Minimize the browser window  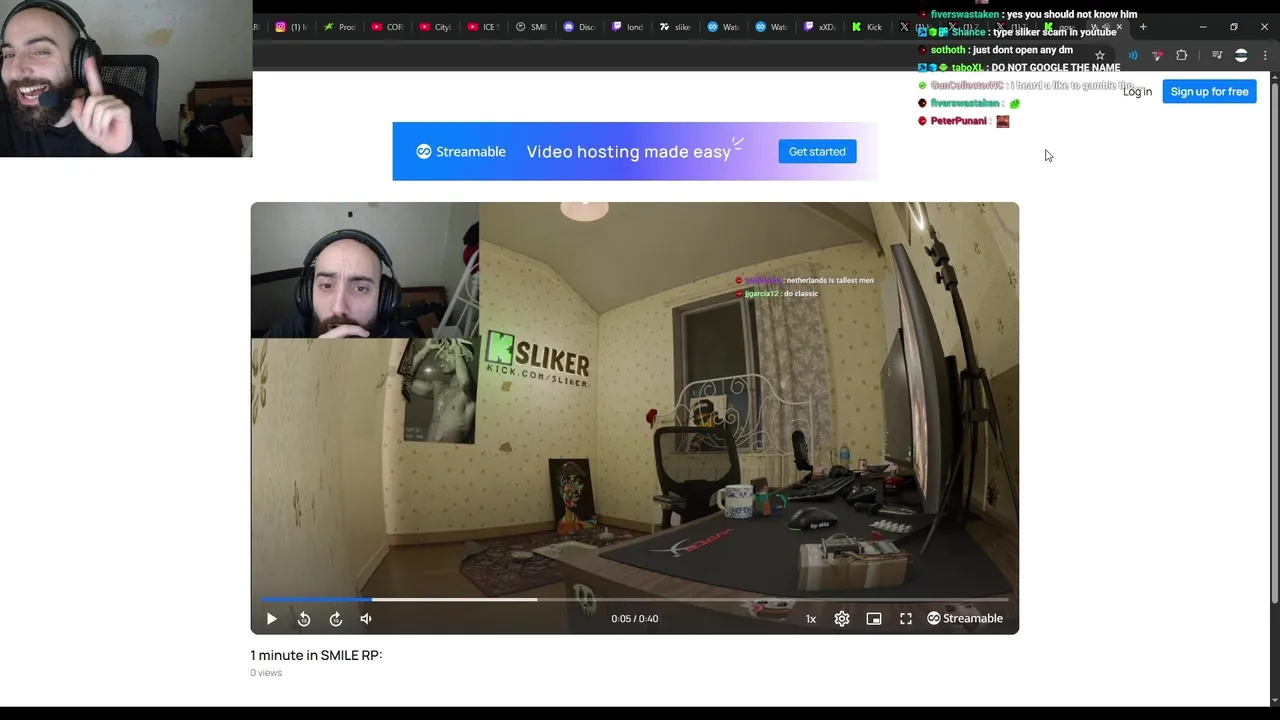1203,27
